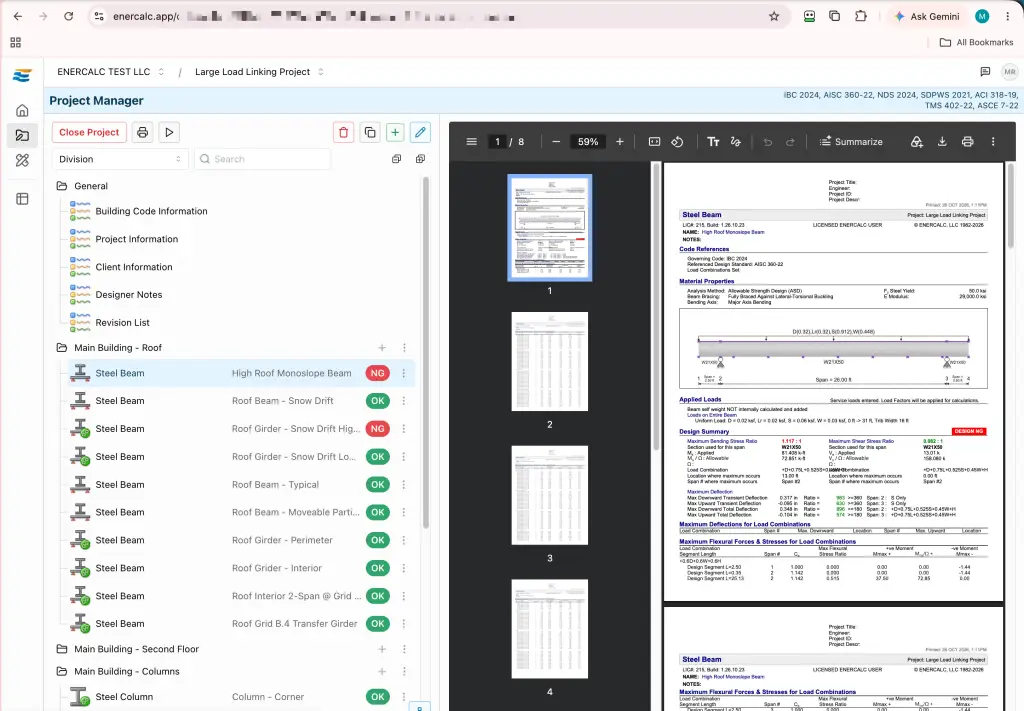Open the Project Manager folder sidebar icon
Viewport: 1024px width, 711px height.
(22, 135)
